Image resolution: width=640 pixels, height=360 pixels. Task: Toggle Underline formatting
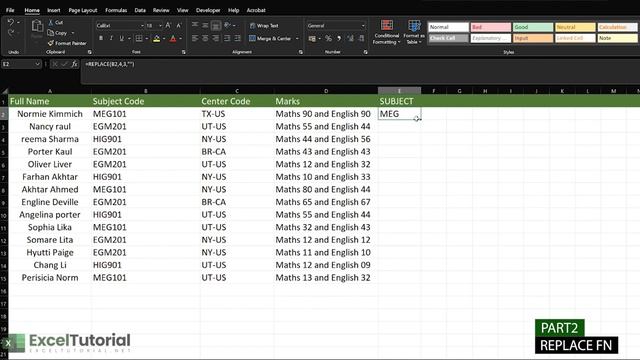(121, 38)
